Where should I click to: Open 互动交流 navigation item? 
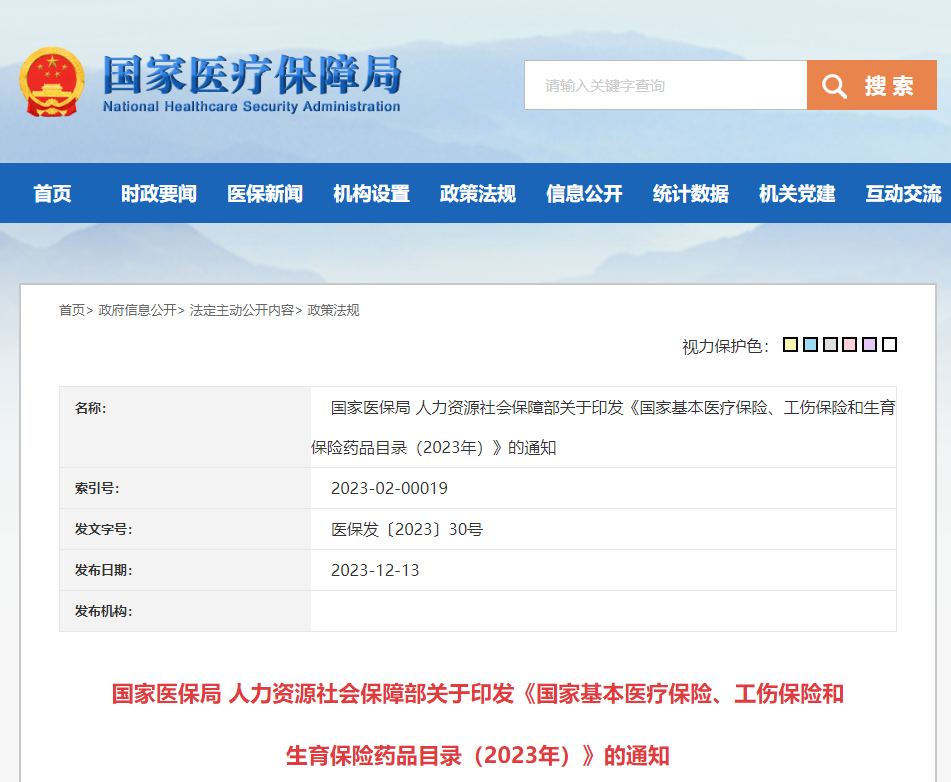pyautogui.click(x=903, y=194)
